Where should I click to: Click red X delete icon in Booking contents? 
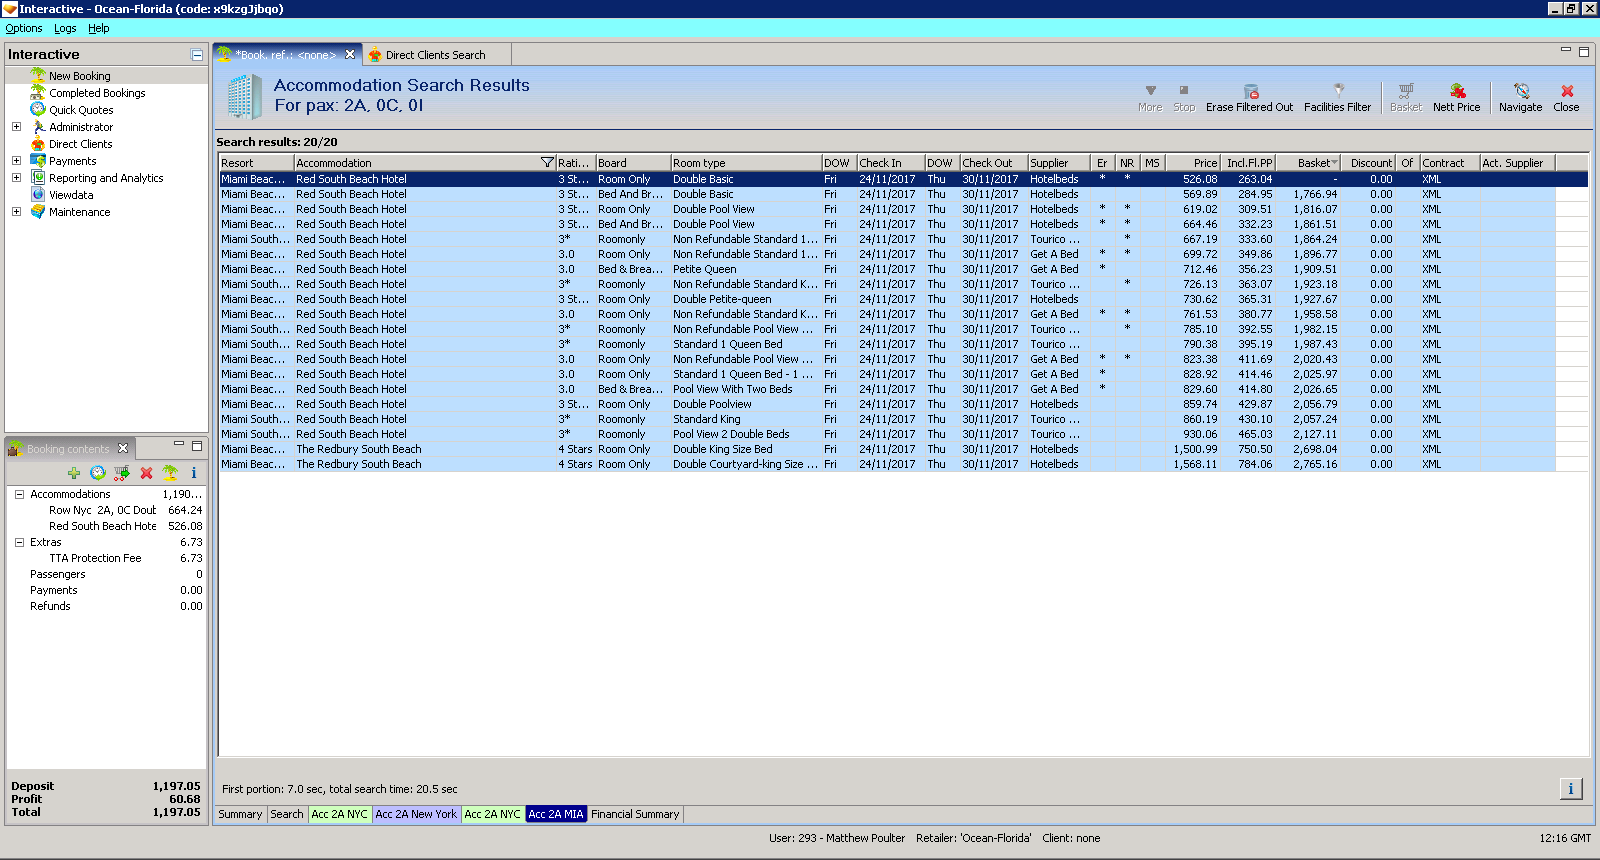(146, 473)
